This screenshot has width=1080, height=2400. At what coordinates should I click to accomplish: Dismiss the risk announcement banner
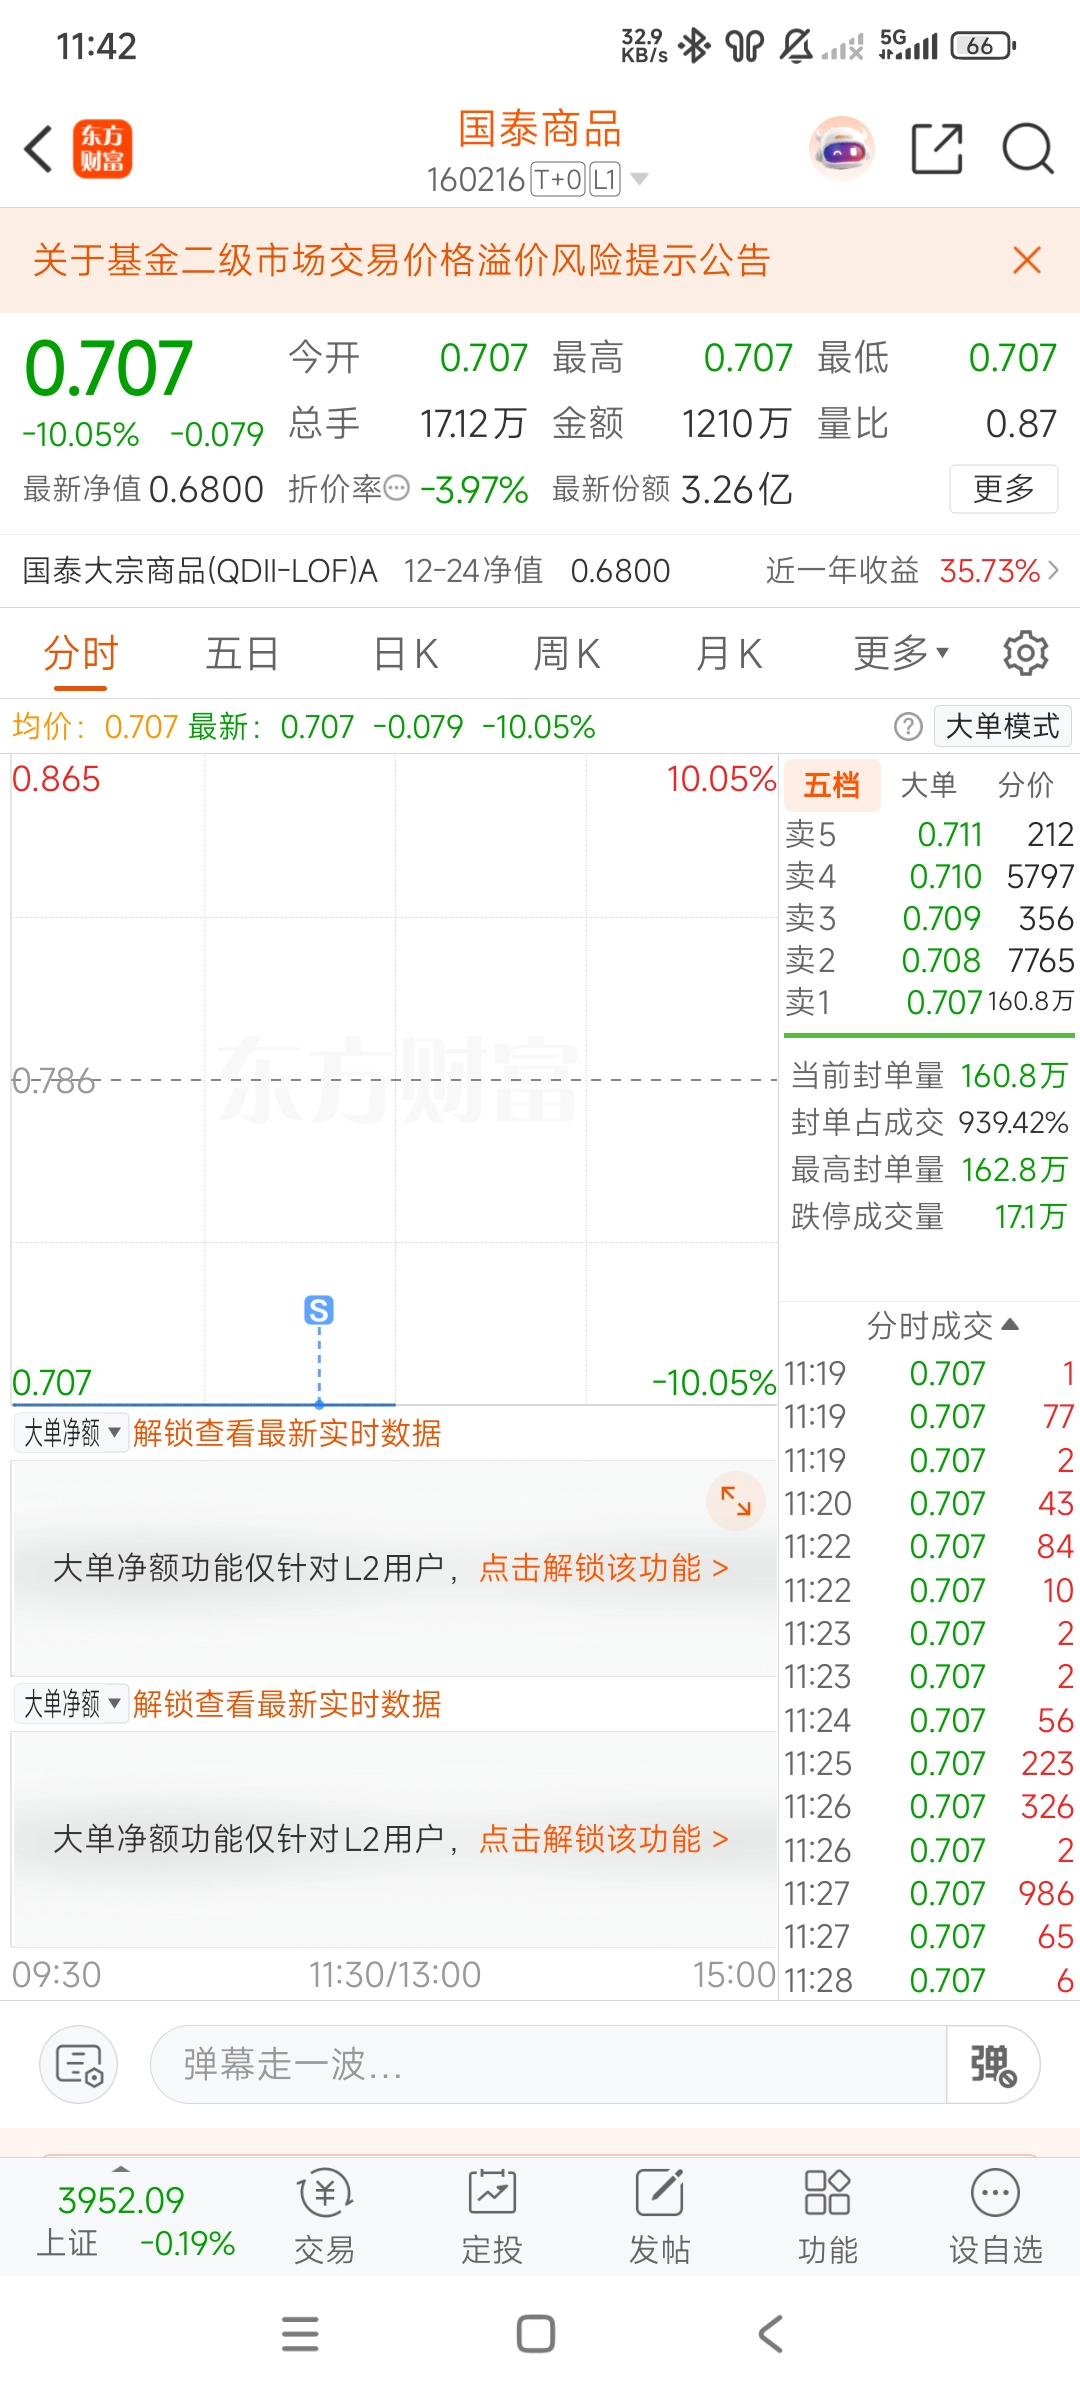pos(1027,260)
